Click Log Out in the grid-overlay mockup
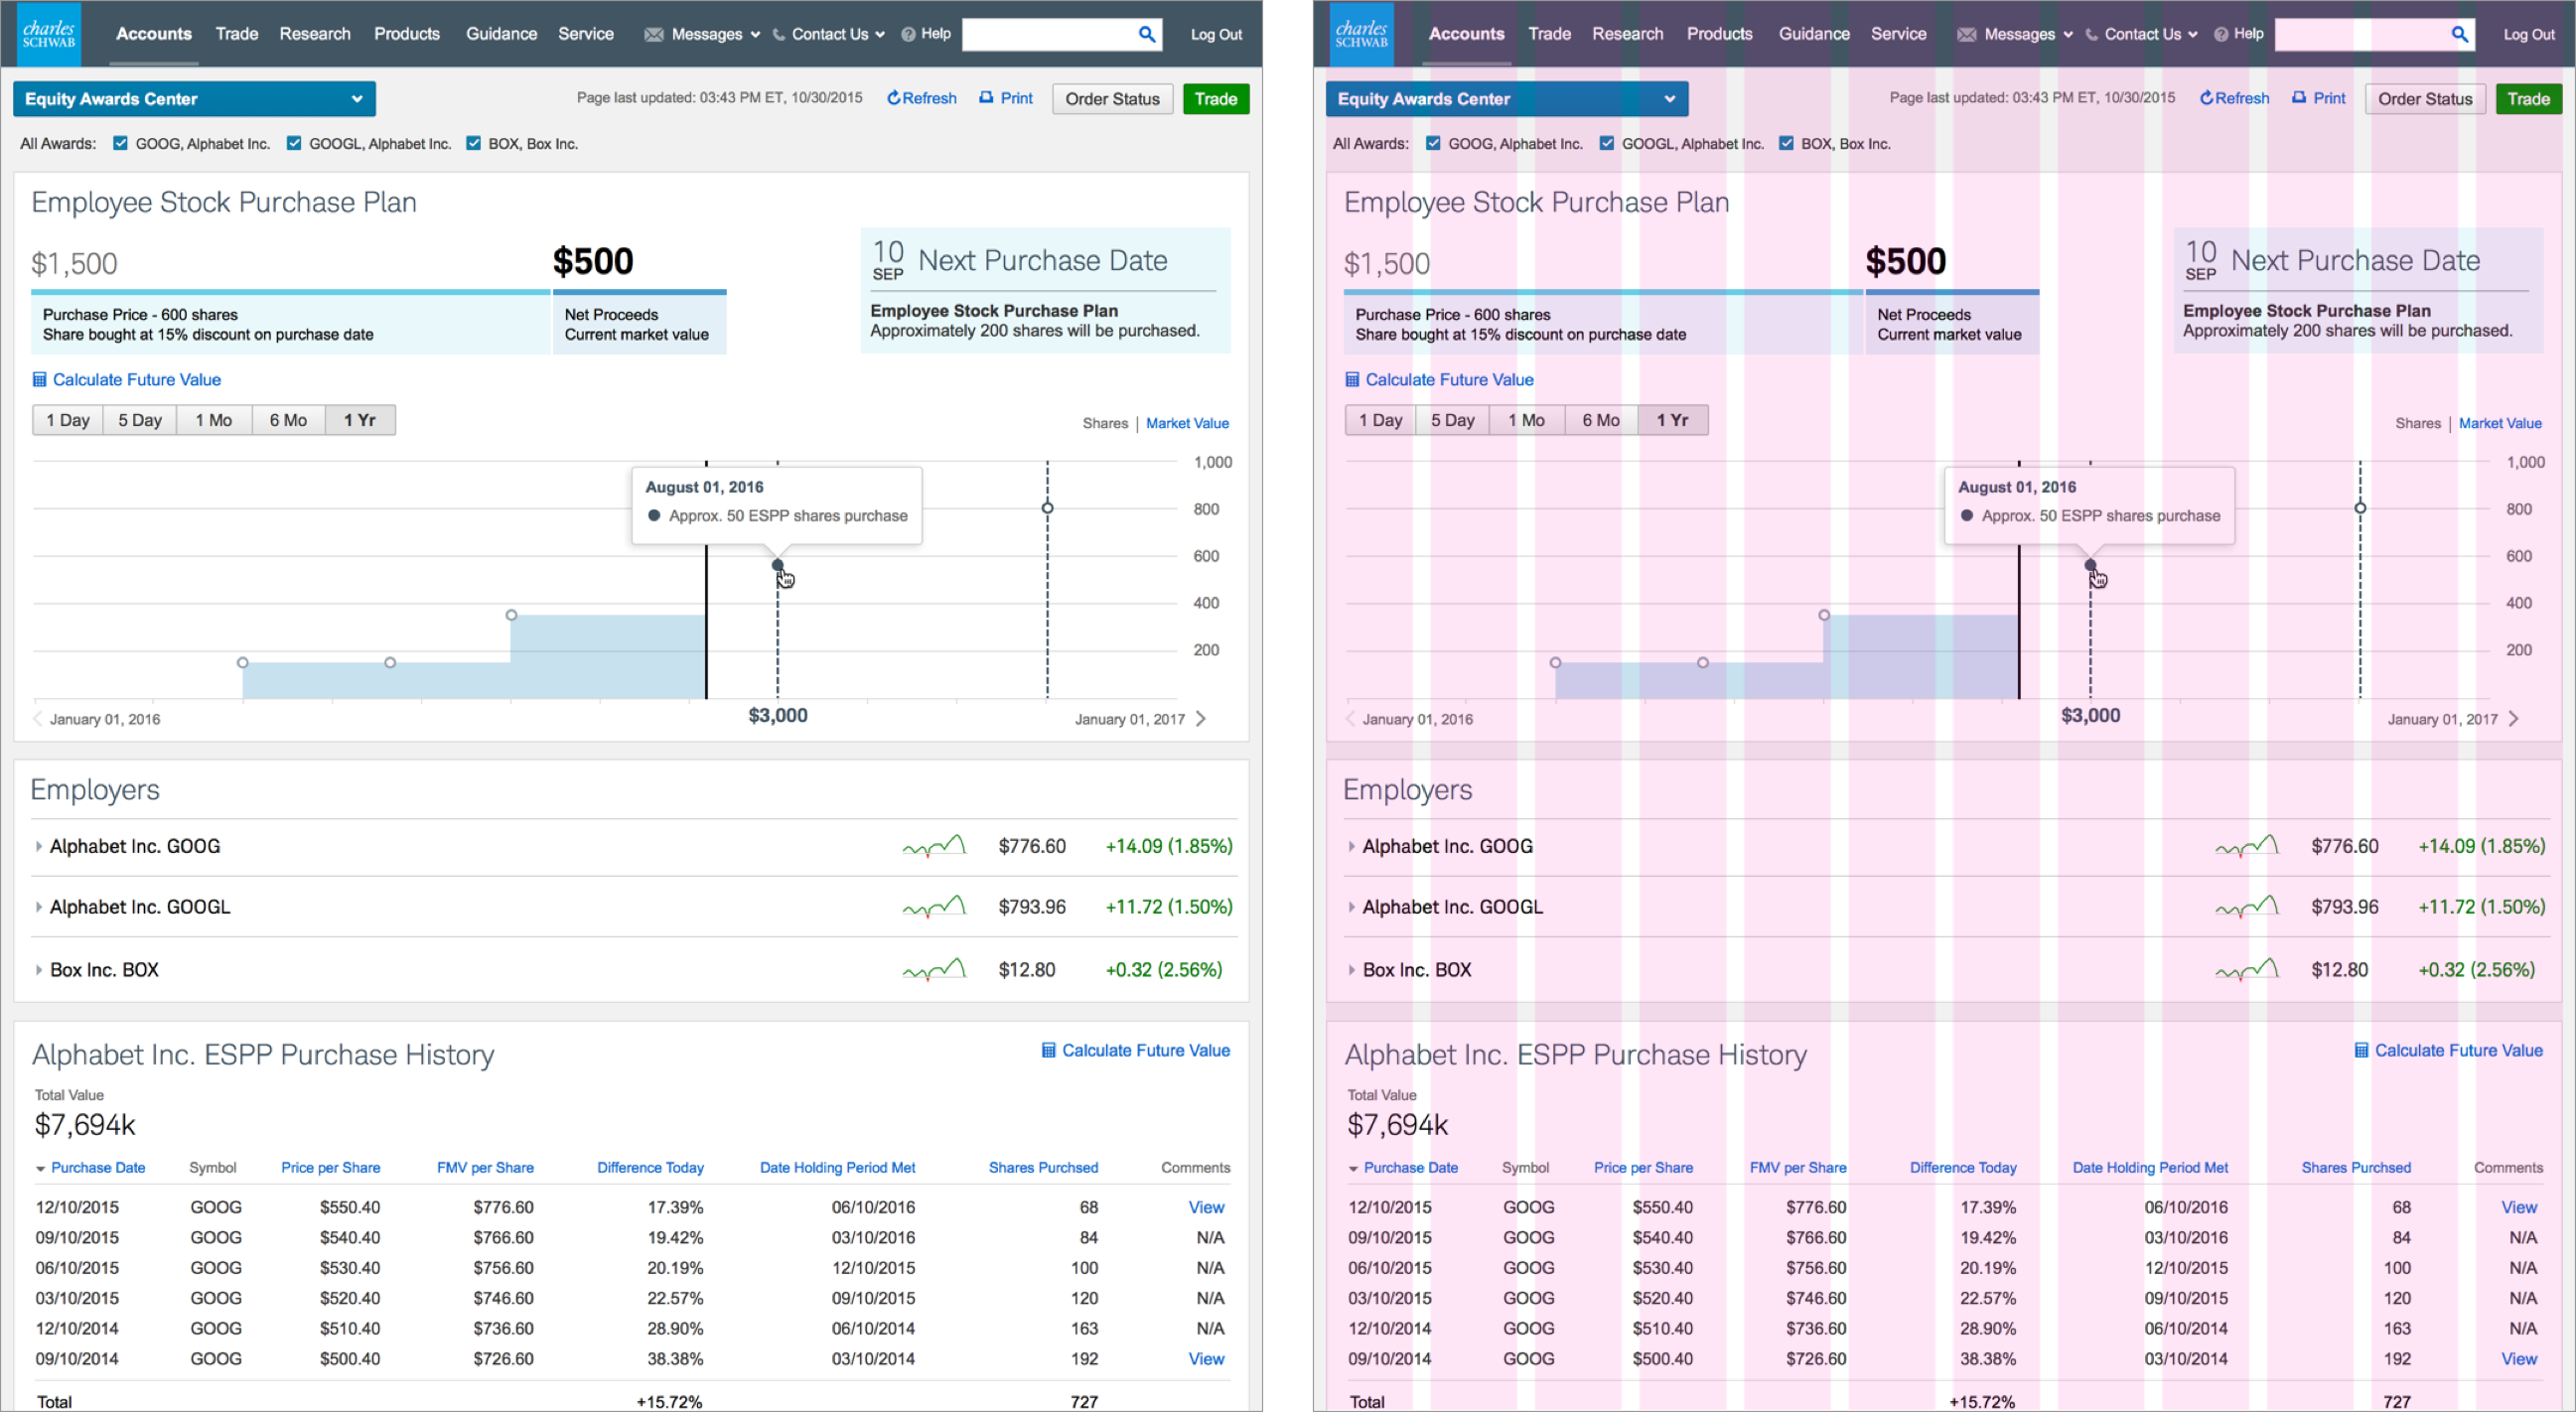The height and width of the screenshot is (1412, 2576). click(x=2529, y=34)
